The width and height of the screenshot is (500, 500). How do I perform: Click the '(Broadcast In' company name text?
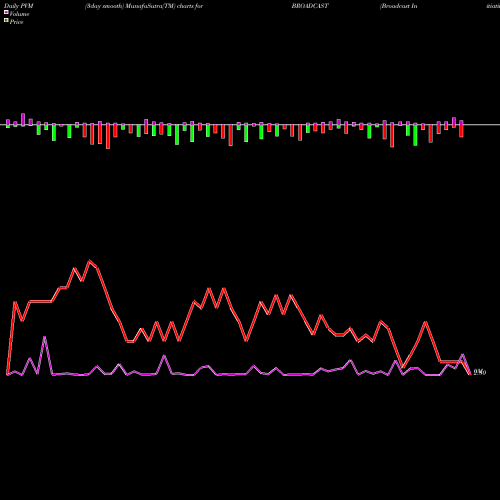click(398, 6)
